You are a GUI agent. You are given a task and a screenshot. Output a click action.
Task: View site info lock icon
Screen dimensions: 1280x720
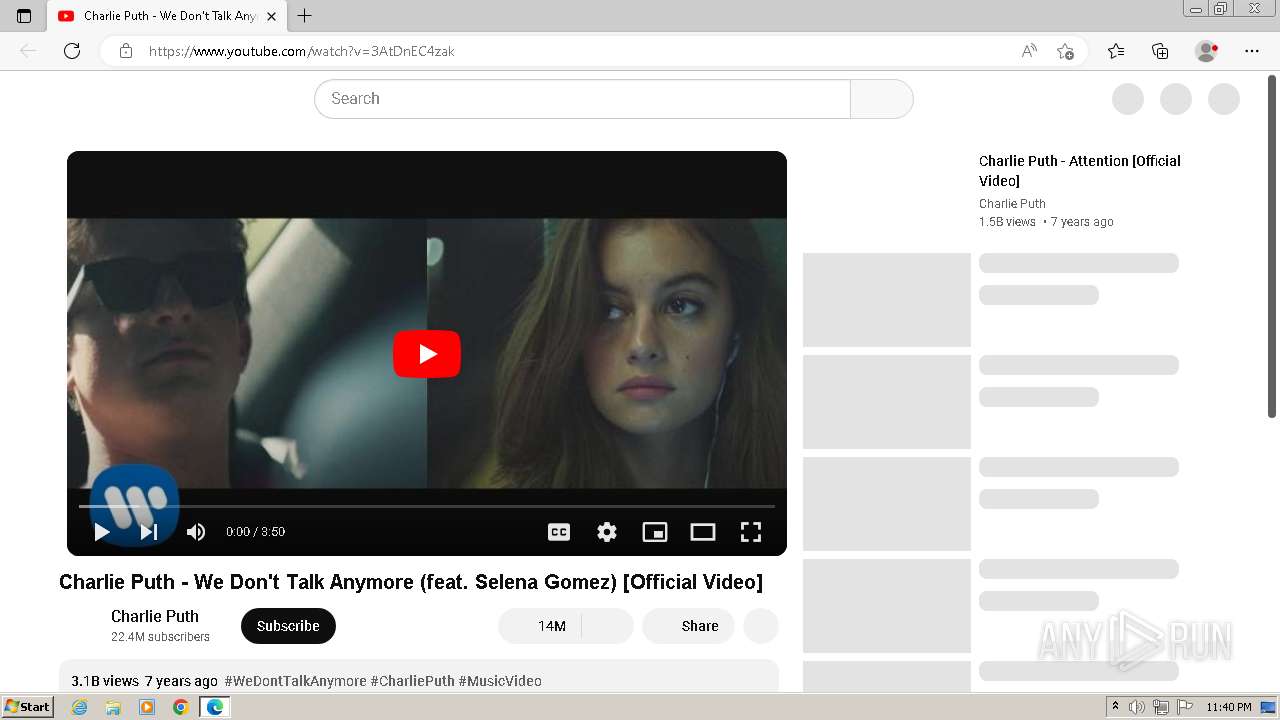[x=125, y=51]
